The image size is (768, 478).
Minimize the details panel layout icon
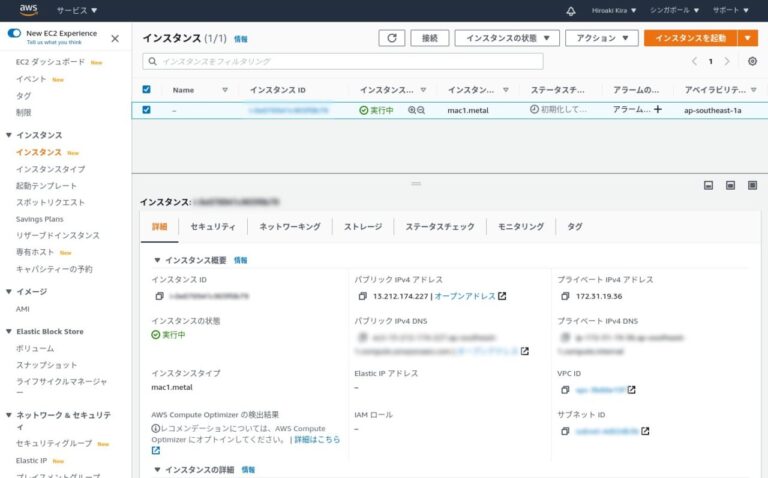[x=708, y=185]
